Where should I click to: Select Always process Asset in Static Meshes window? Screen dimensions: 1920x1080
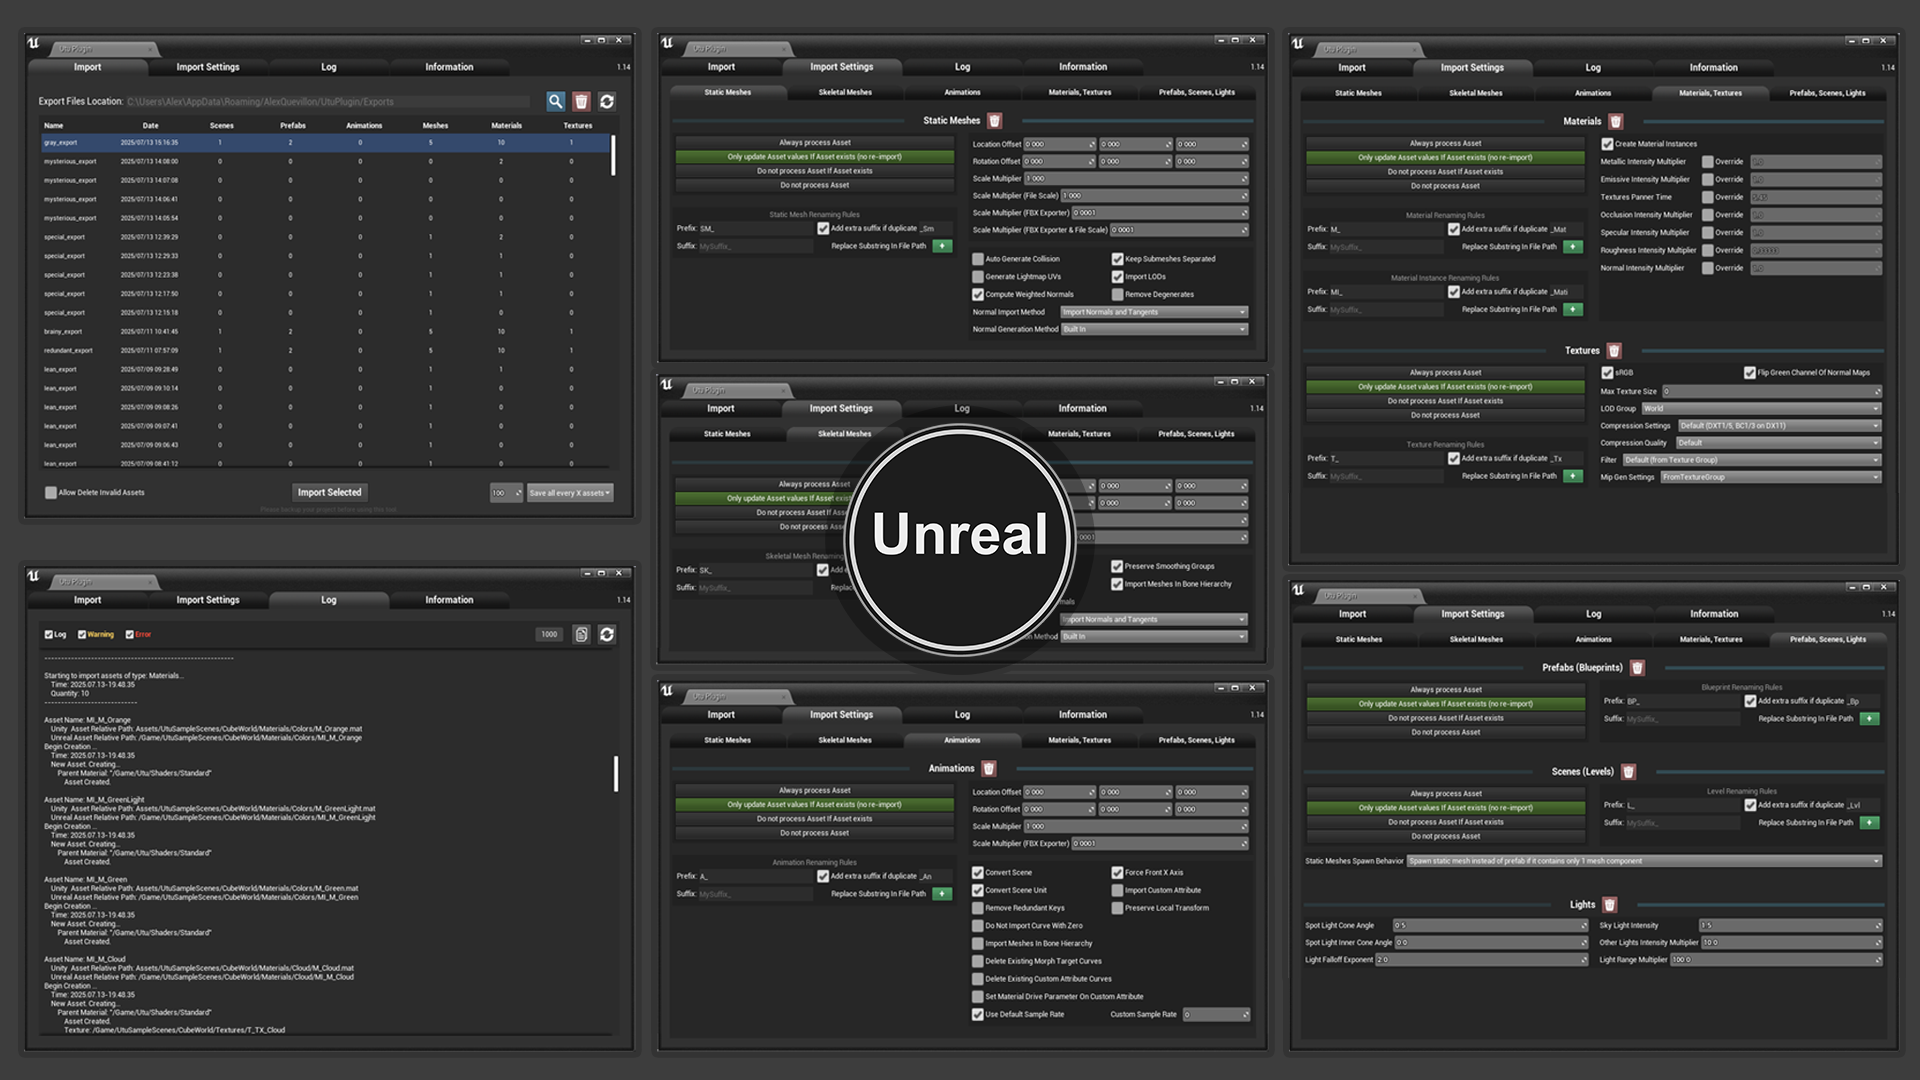point(815,143)
